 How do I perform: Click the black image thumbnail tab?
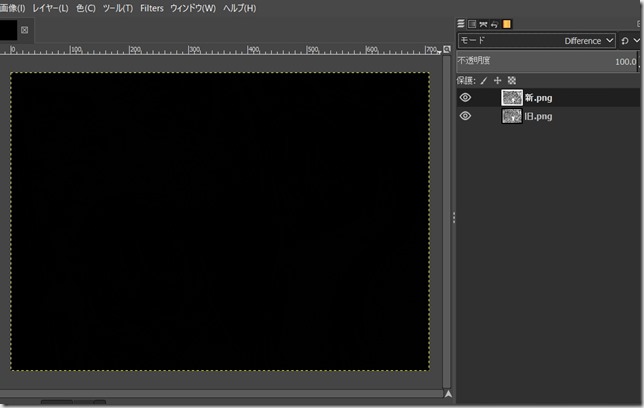(8, 30)
